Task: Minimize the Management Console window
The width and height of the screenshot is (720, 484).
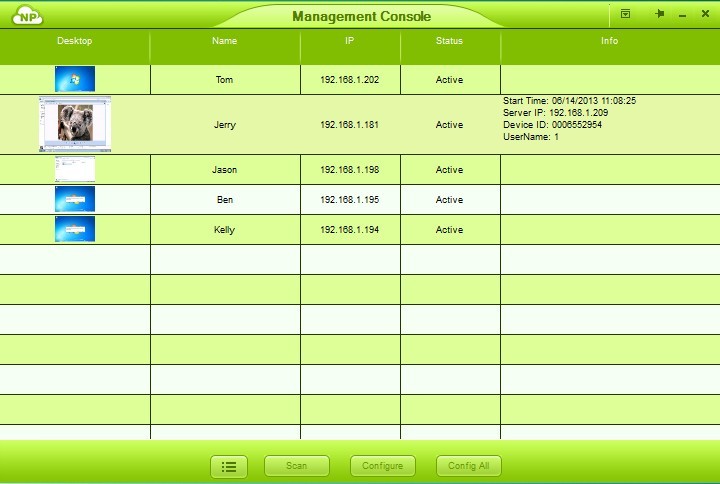Action: pos(682,16)
